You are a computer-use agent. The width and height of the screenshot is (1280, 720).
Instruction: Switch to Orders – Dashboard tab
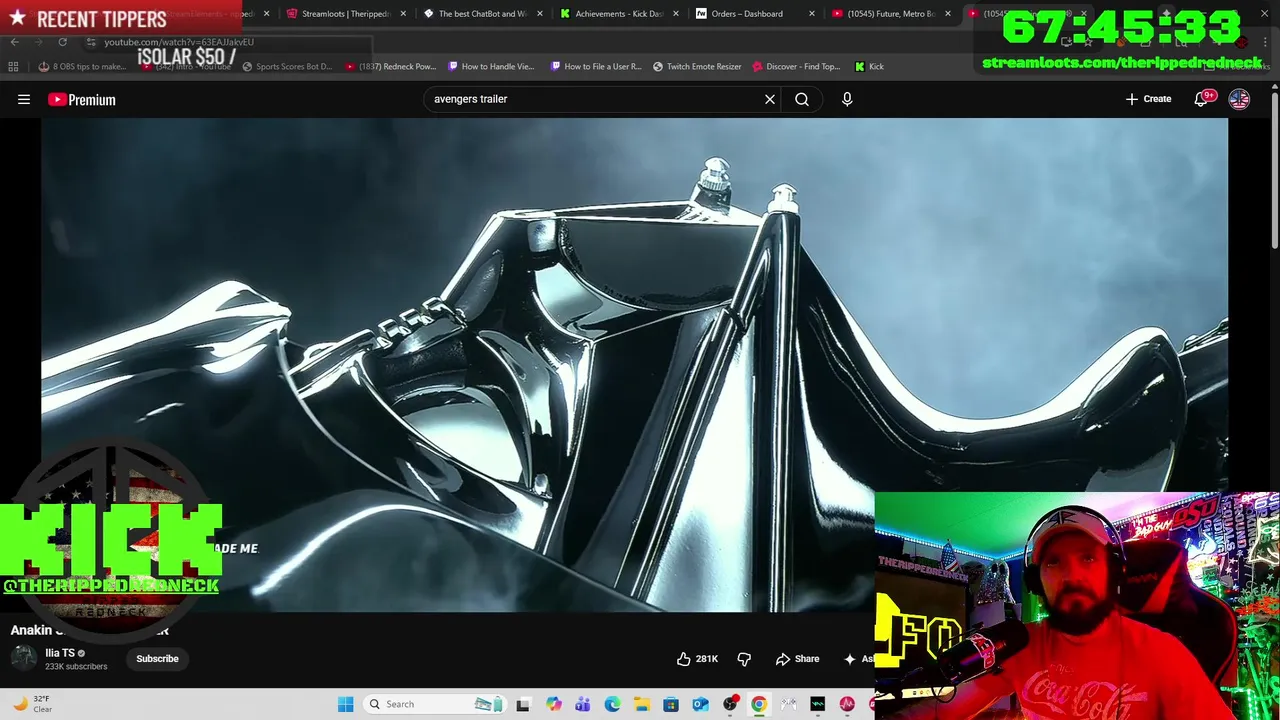tap(747, 14)
